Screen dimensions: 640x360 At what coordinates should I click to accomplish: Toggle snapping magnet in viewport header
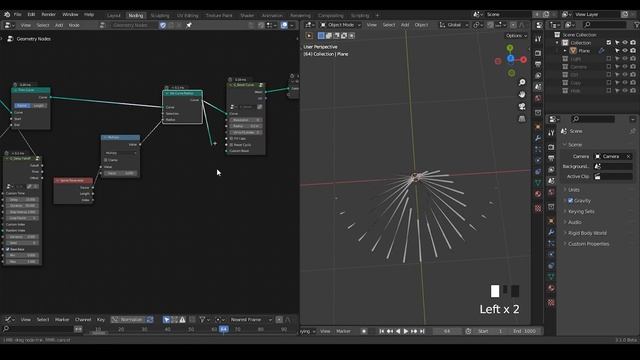coord(490,25)
